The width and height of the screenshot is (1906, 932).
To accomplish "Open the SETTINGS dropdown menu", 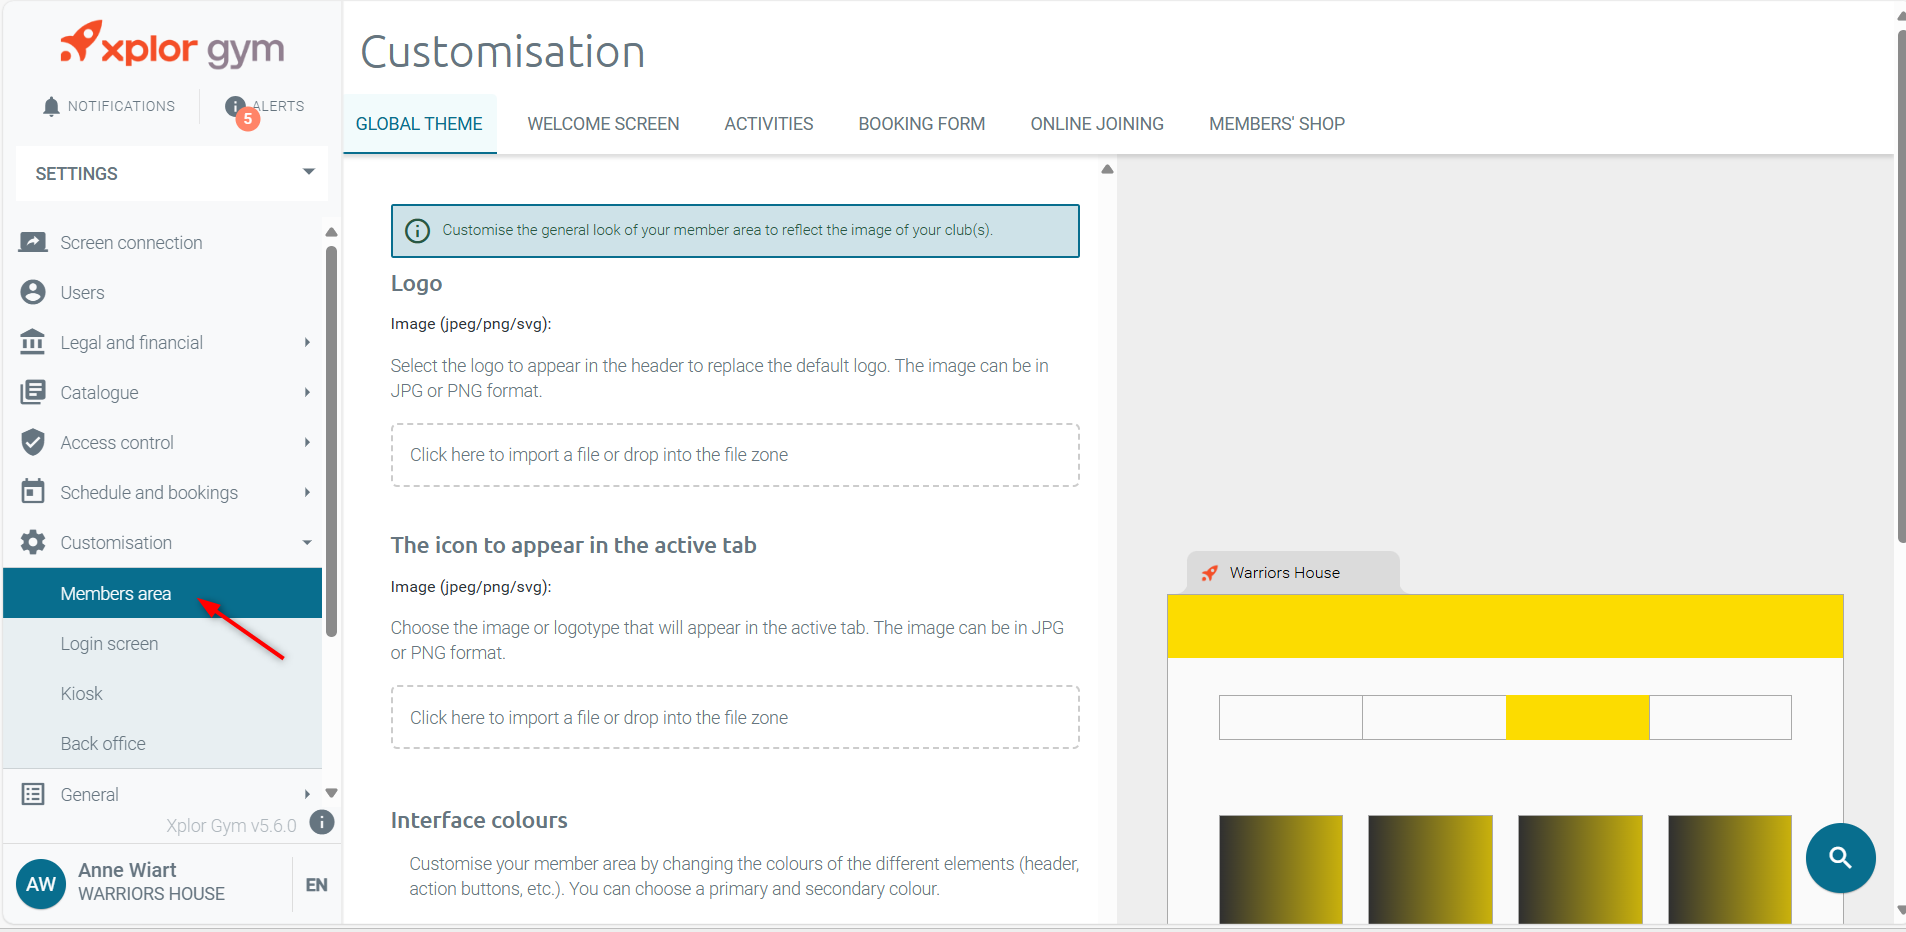I will click(x=172, y=174).
